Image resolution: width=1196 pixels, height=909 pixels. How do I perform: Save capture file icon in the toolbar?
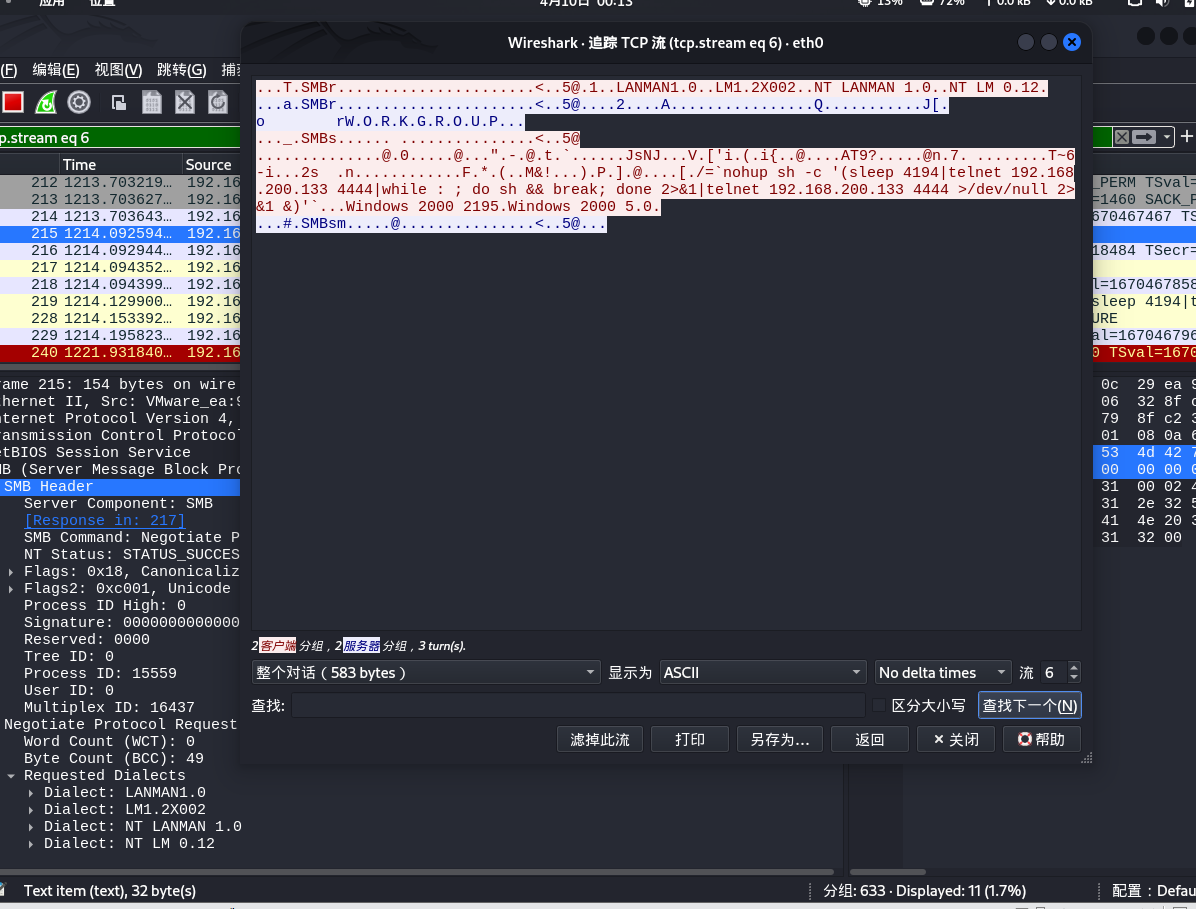pyautogui.click(x=152, y=102)
